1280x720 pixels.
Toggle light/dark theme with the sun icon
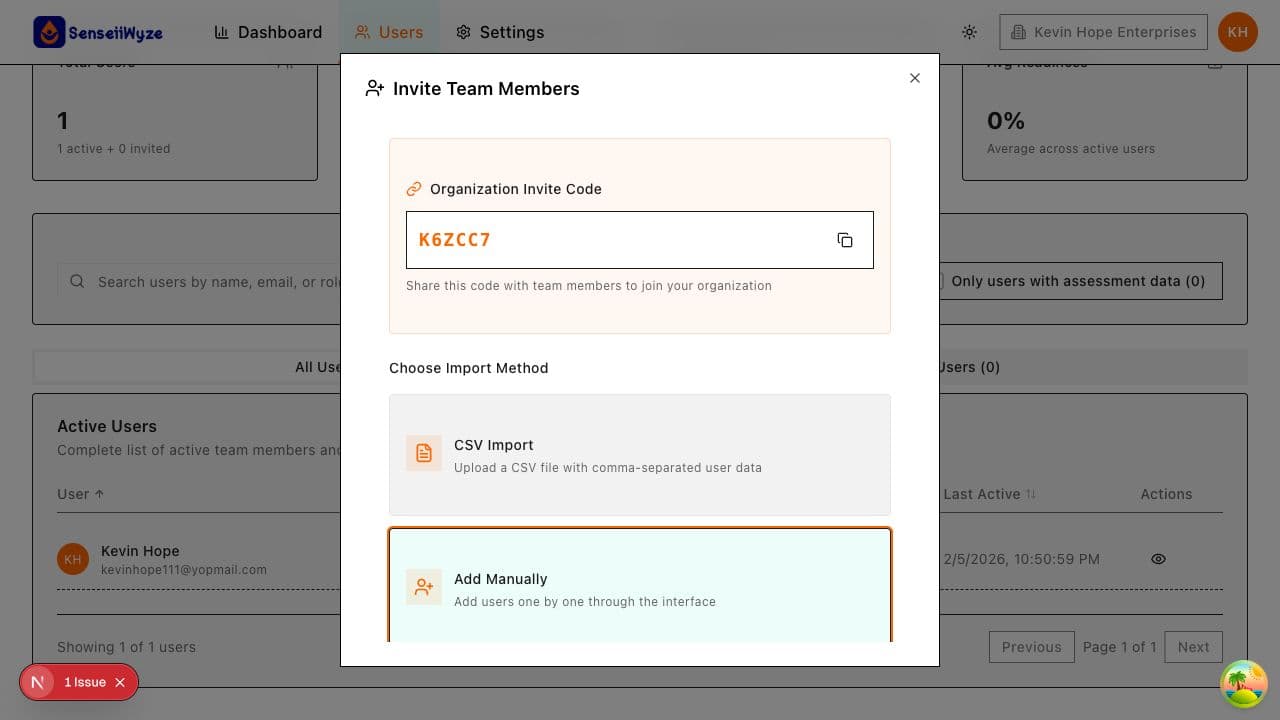tap(969, 32)
